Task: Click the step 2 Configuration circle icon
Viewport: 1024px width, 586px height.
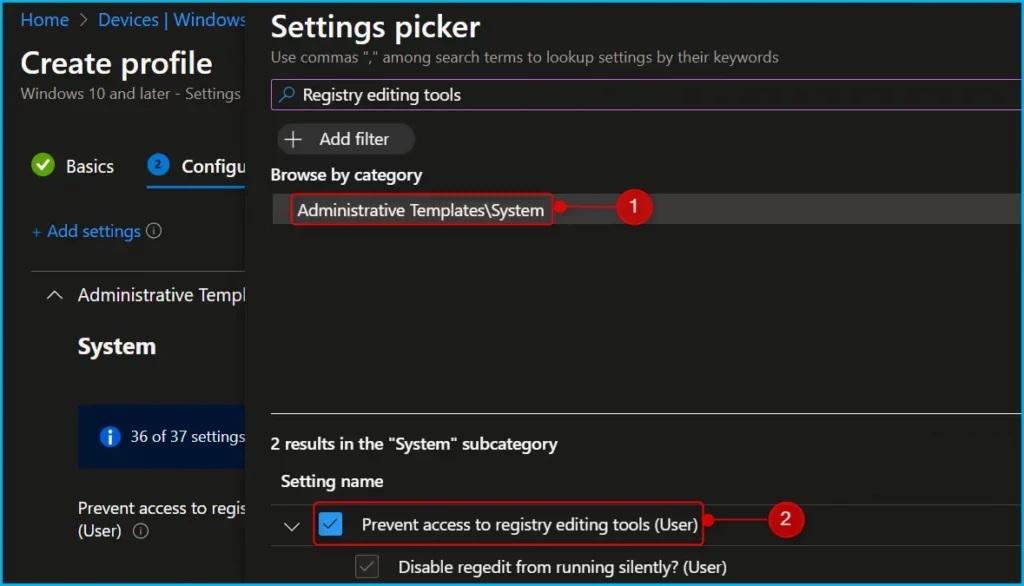Action: 158,166
